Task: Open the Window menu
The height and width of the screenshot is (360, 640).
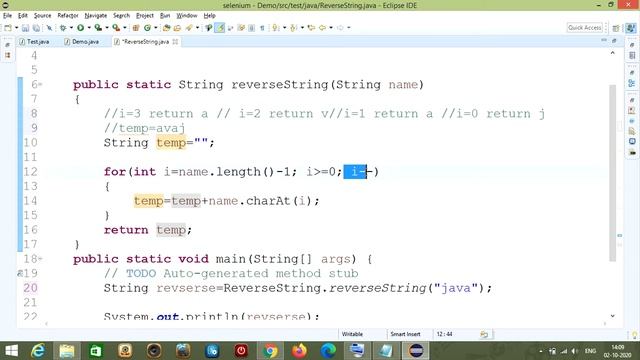Action: (187, 16)
